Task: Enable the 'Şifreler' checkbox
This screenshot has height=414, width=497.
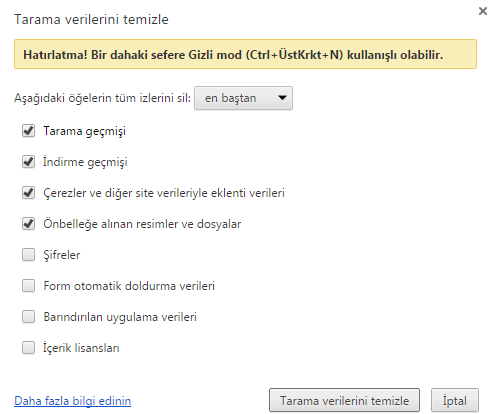Action: [x=28, y=255]
